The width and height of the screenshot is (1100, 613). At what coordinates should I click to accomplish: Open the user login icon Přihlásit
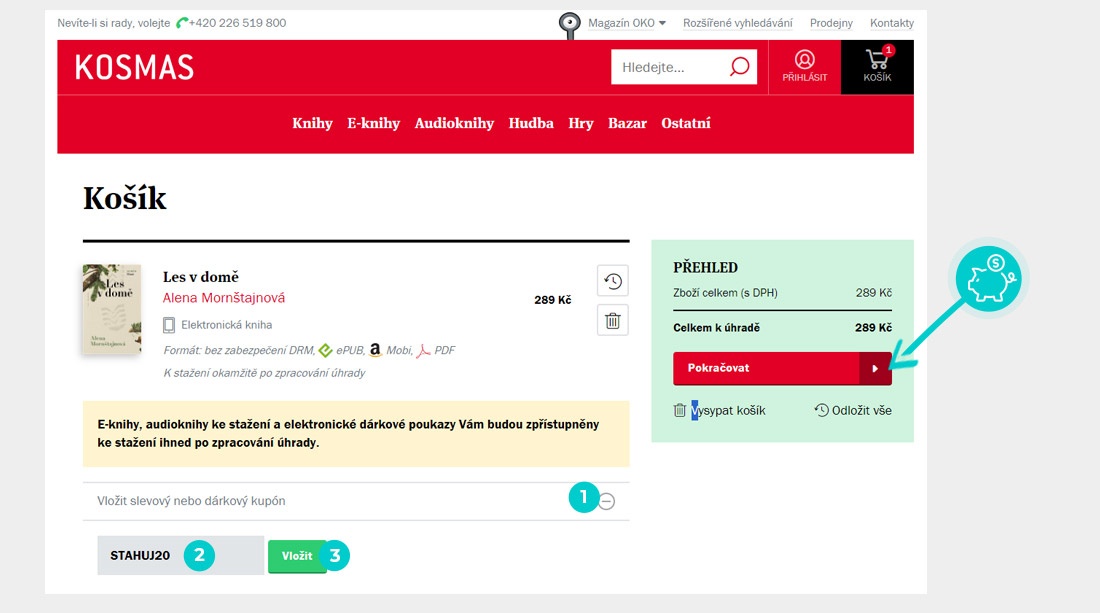[x=804, y=66]
